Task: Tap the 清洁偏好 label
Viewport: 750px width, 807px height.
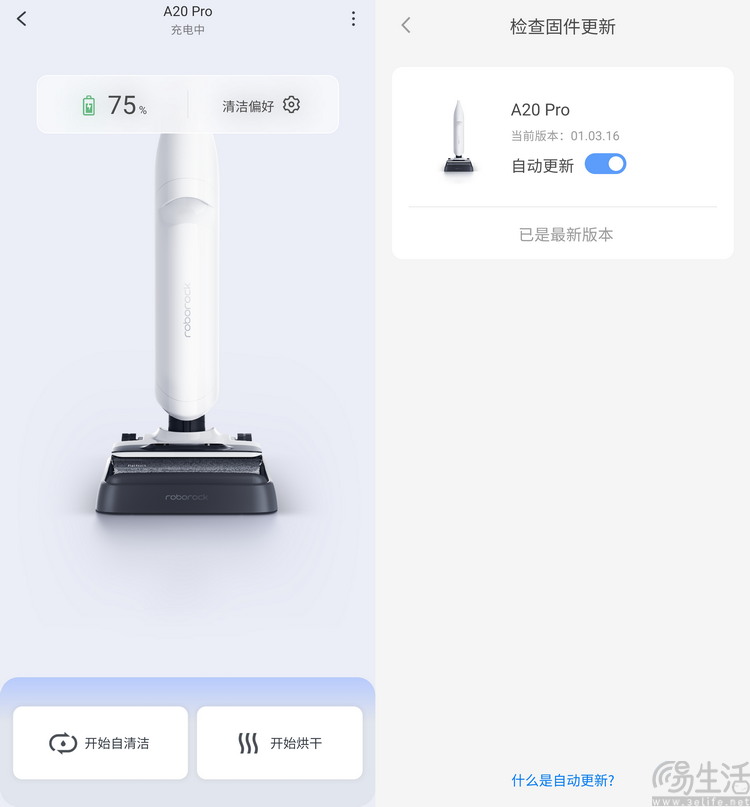Action: 248,106
